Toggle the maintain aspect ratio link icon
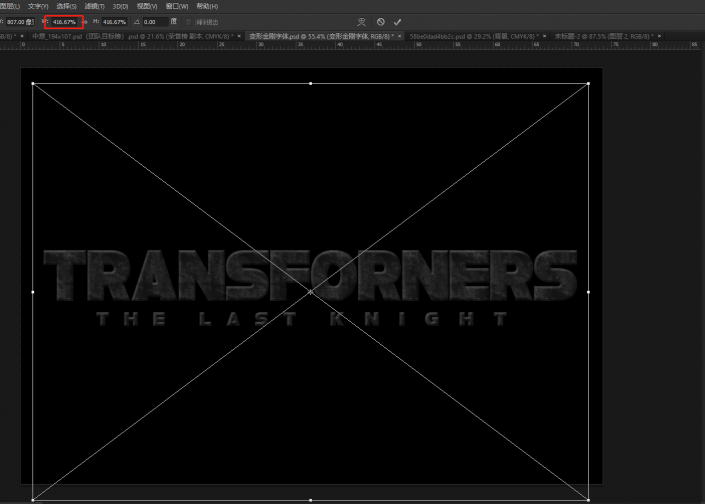705x504 pixels. point(85,22)
